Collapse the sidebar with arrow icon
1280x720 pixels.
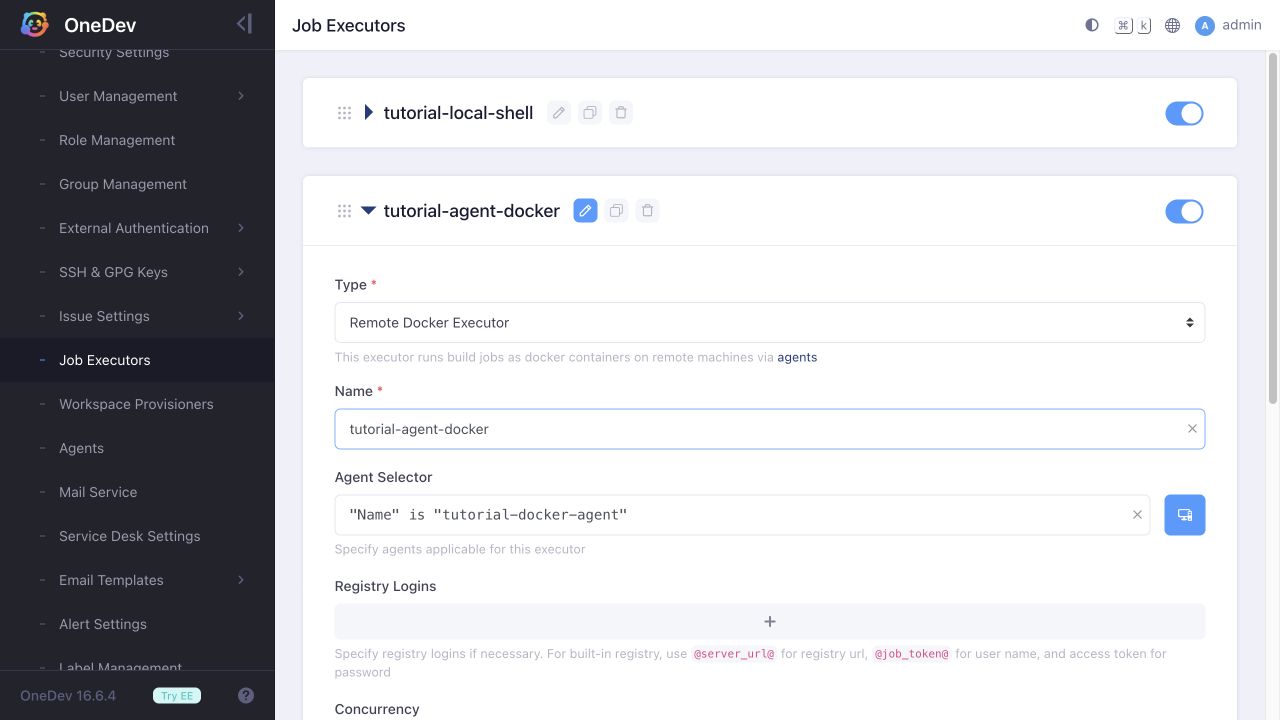click(244, 24)
